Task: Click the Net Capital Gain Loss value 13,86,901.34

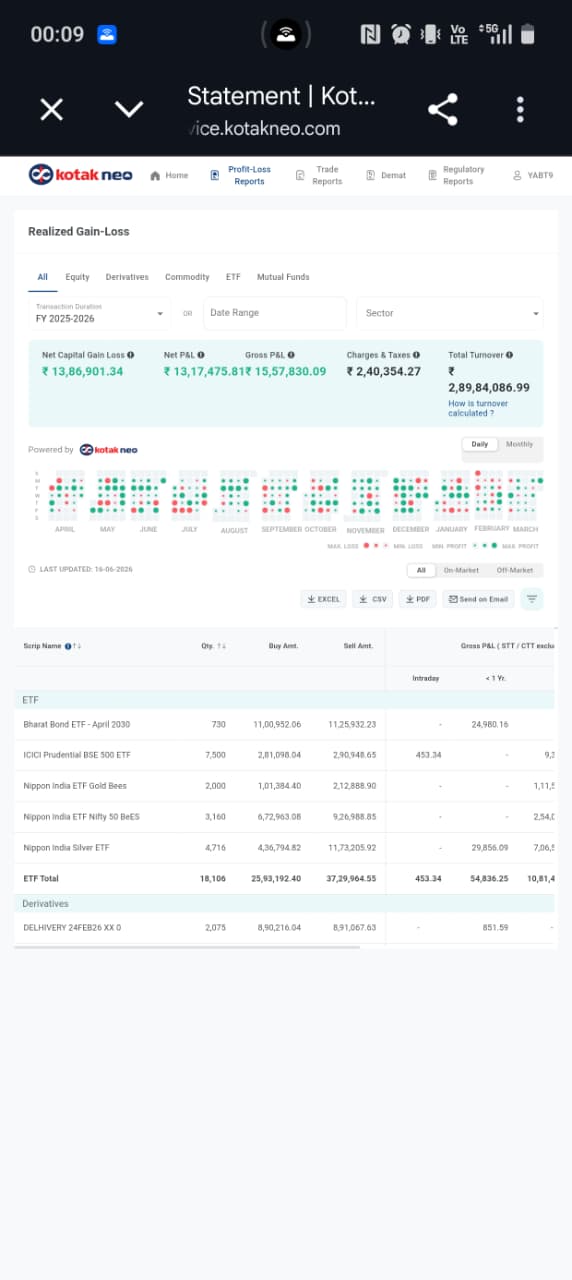Action: pyautogui.click(x=82, y=371)
